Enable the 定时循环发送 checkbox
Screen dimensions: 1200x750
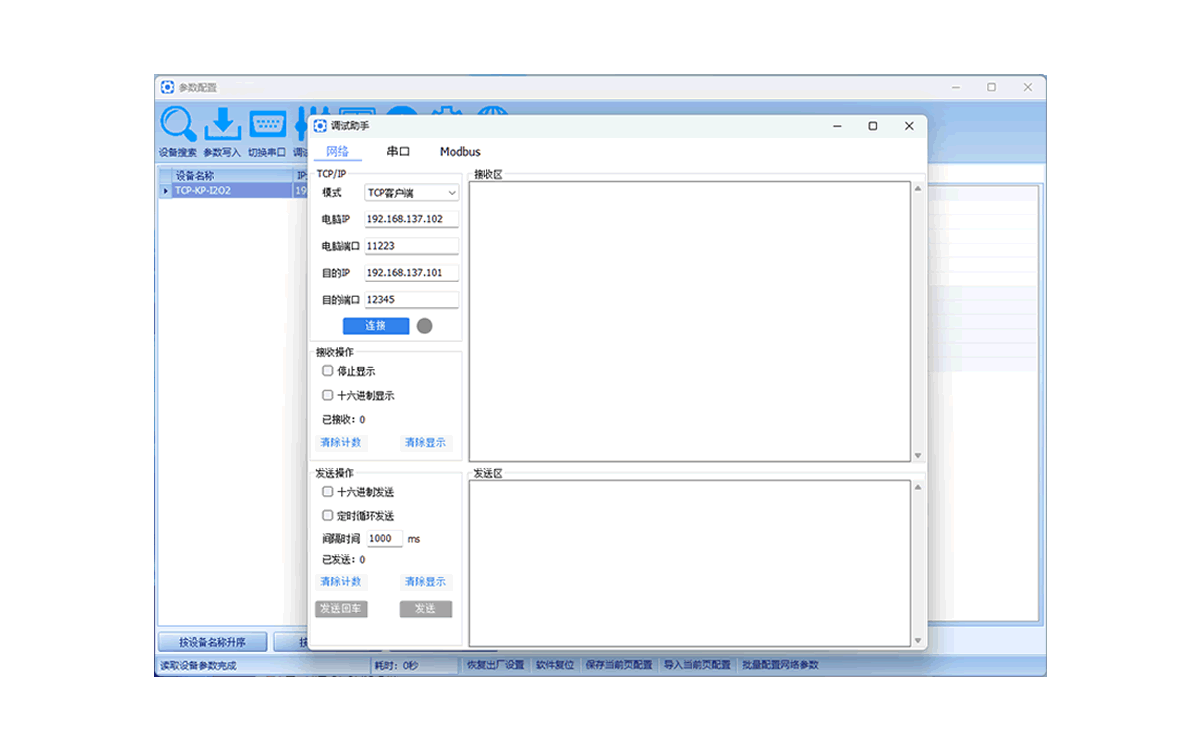tap(328, 516)
